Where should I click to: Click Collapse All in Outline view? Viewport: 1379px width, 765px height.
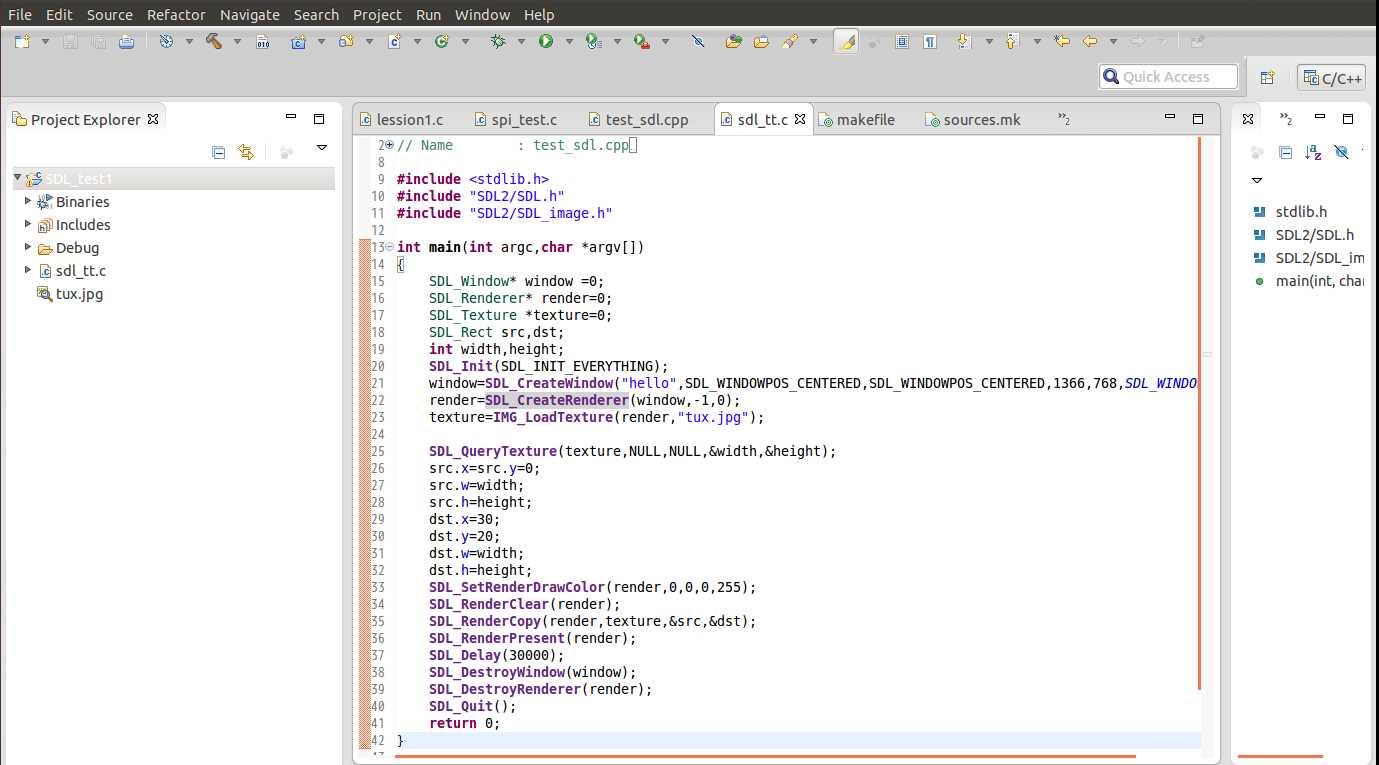[x=1286, y=152]
